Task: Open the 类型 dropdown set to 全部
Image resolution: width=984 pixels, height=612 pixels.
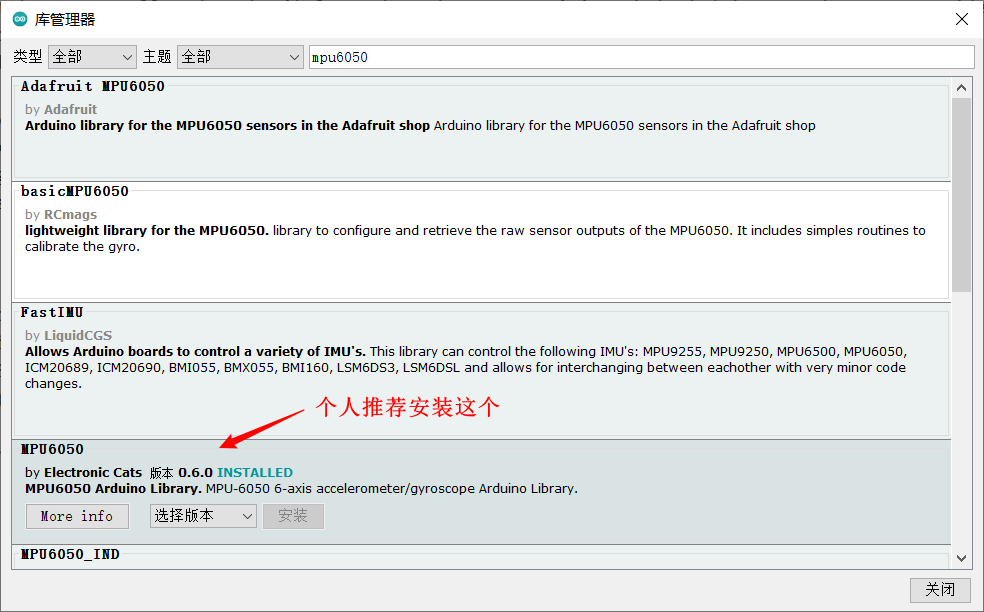Action: (x=92, y=57)
